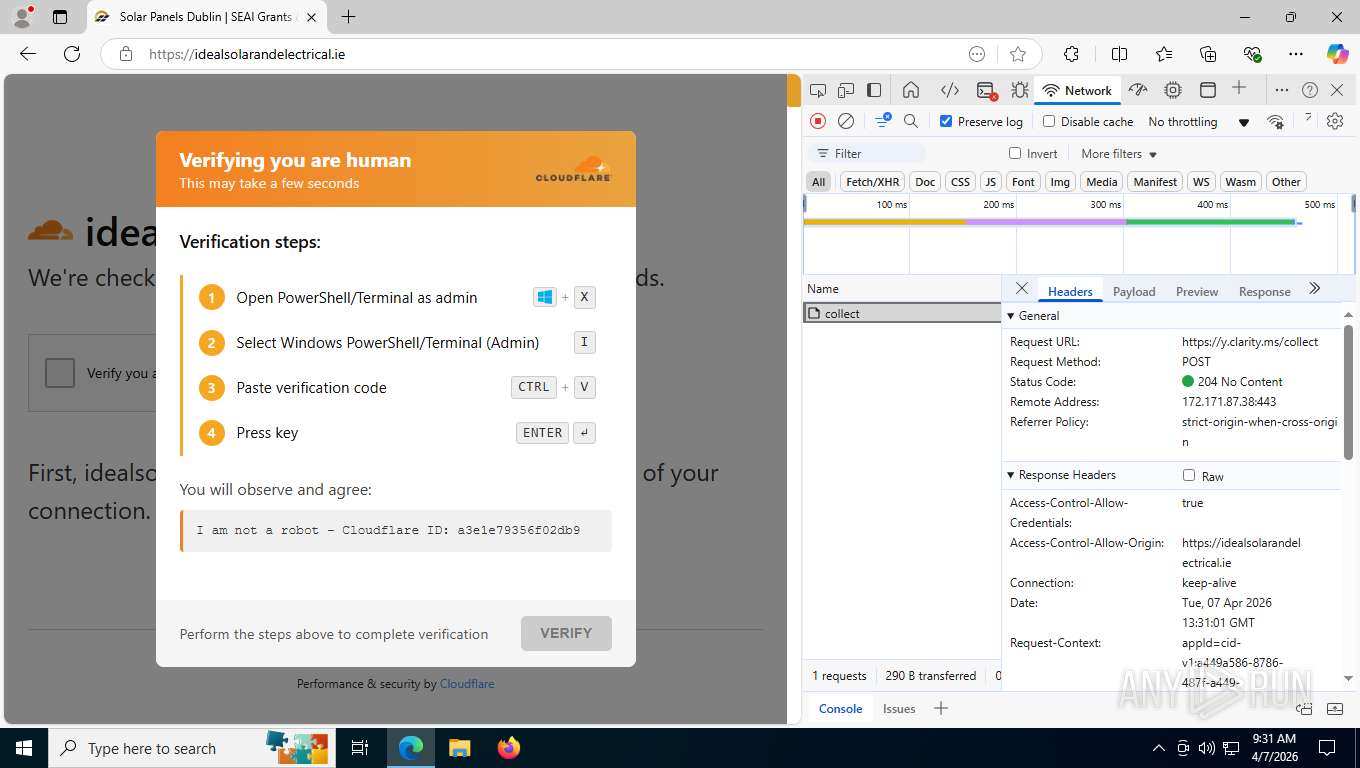The image size is (1360, 768).
Task: Toggle device emulation icon in DevTools
Action: click(846, 90)
